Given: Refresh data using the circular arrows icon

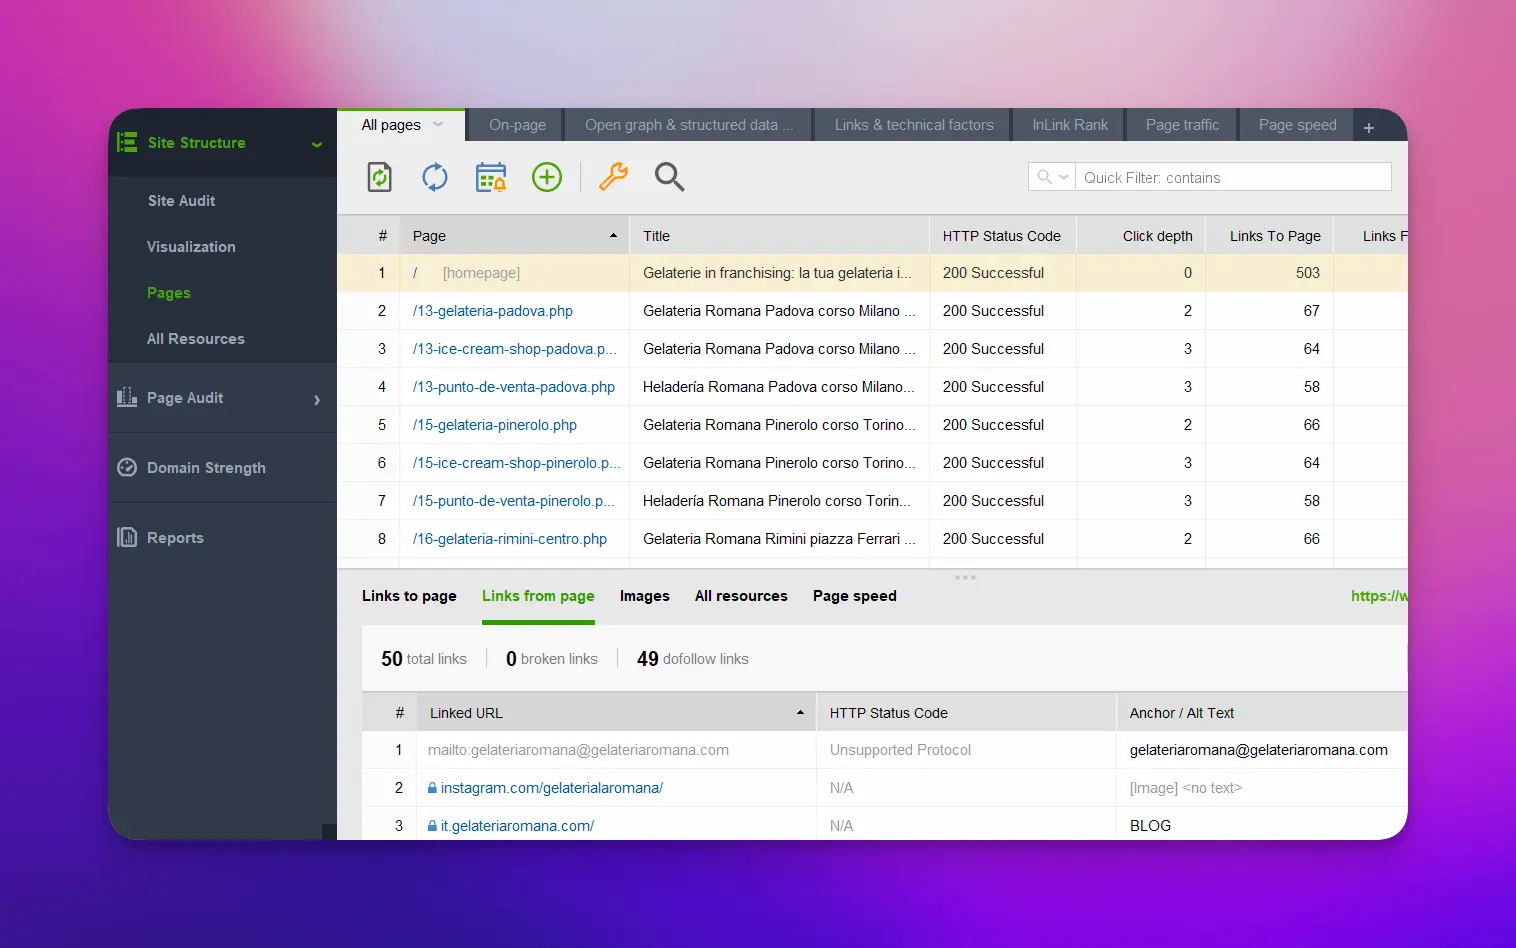Looking at the screenshot, I should (435, 177).
